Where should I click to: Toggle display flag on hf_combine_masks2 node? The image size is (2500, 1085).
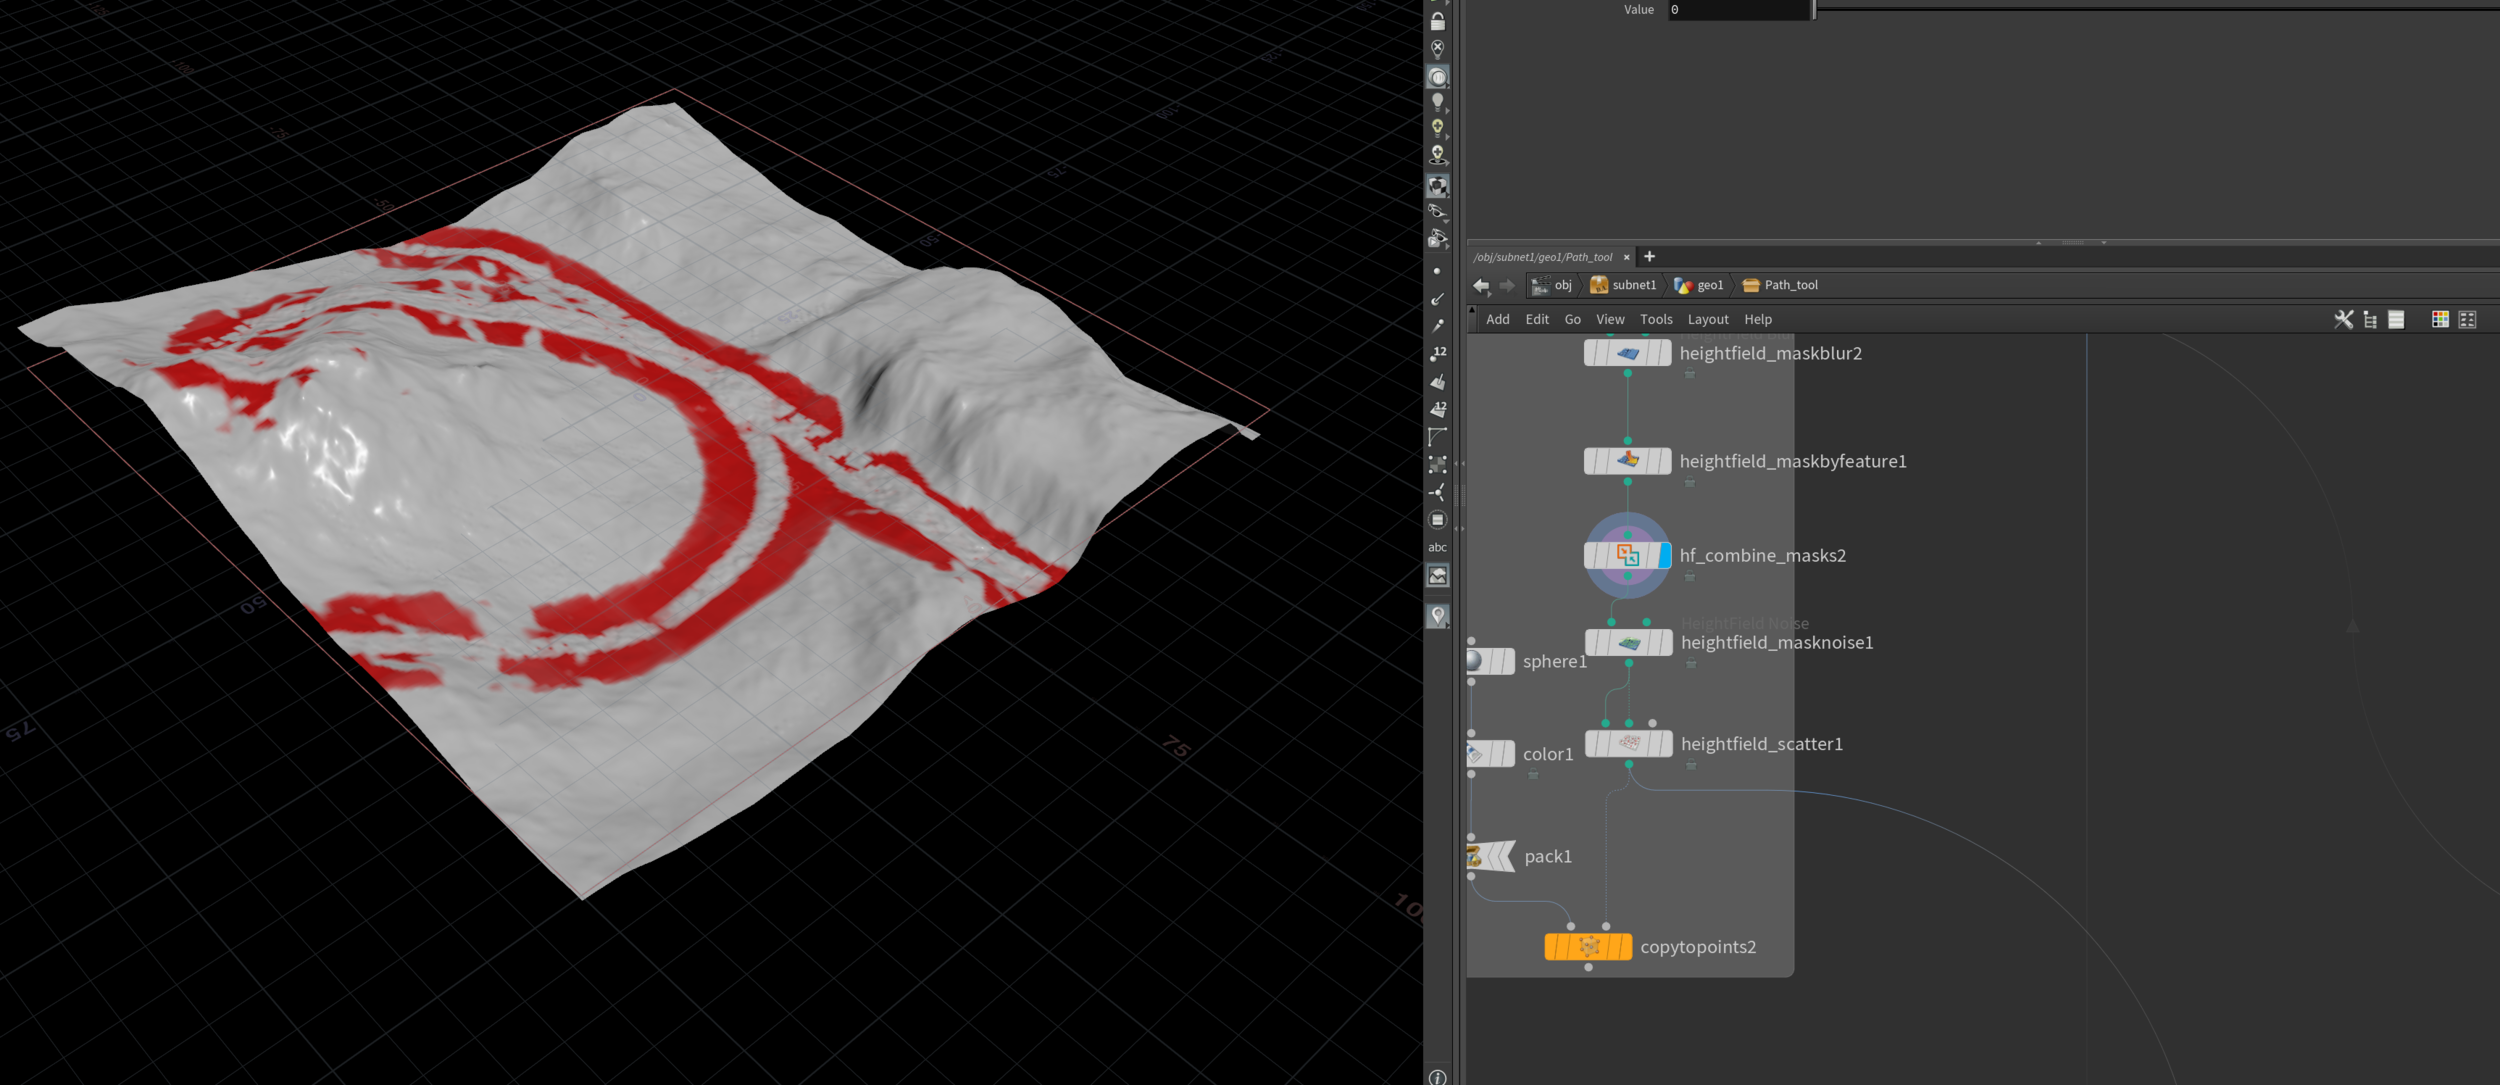coord(1664,555)
